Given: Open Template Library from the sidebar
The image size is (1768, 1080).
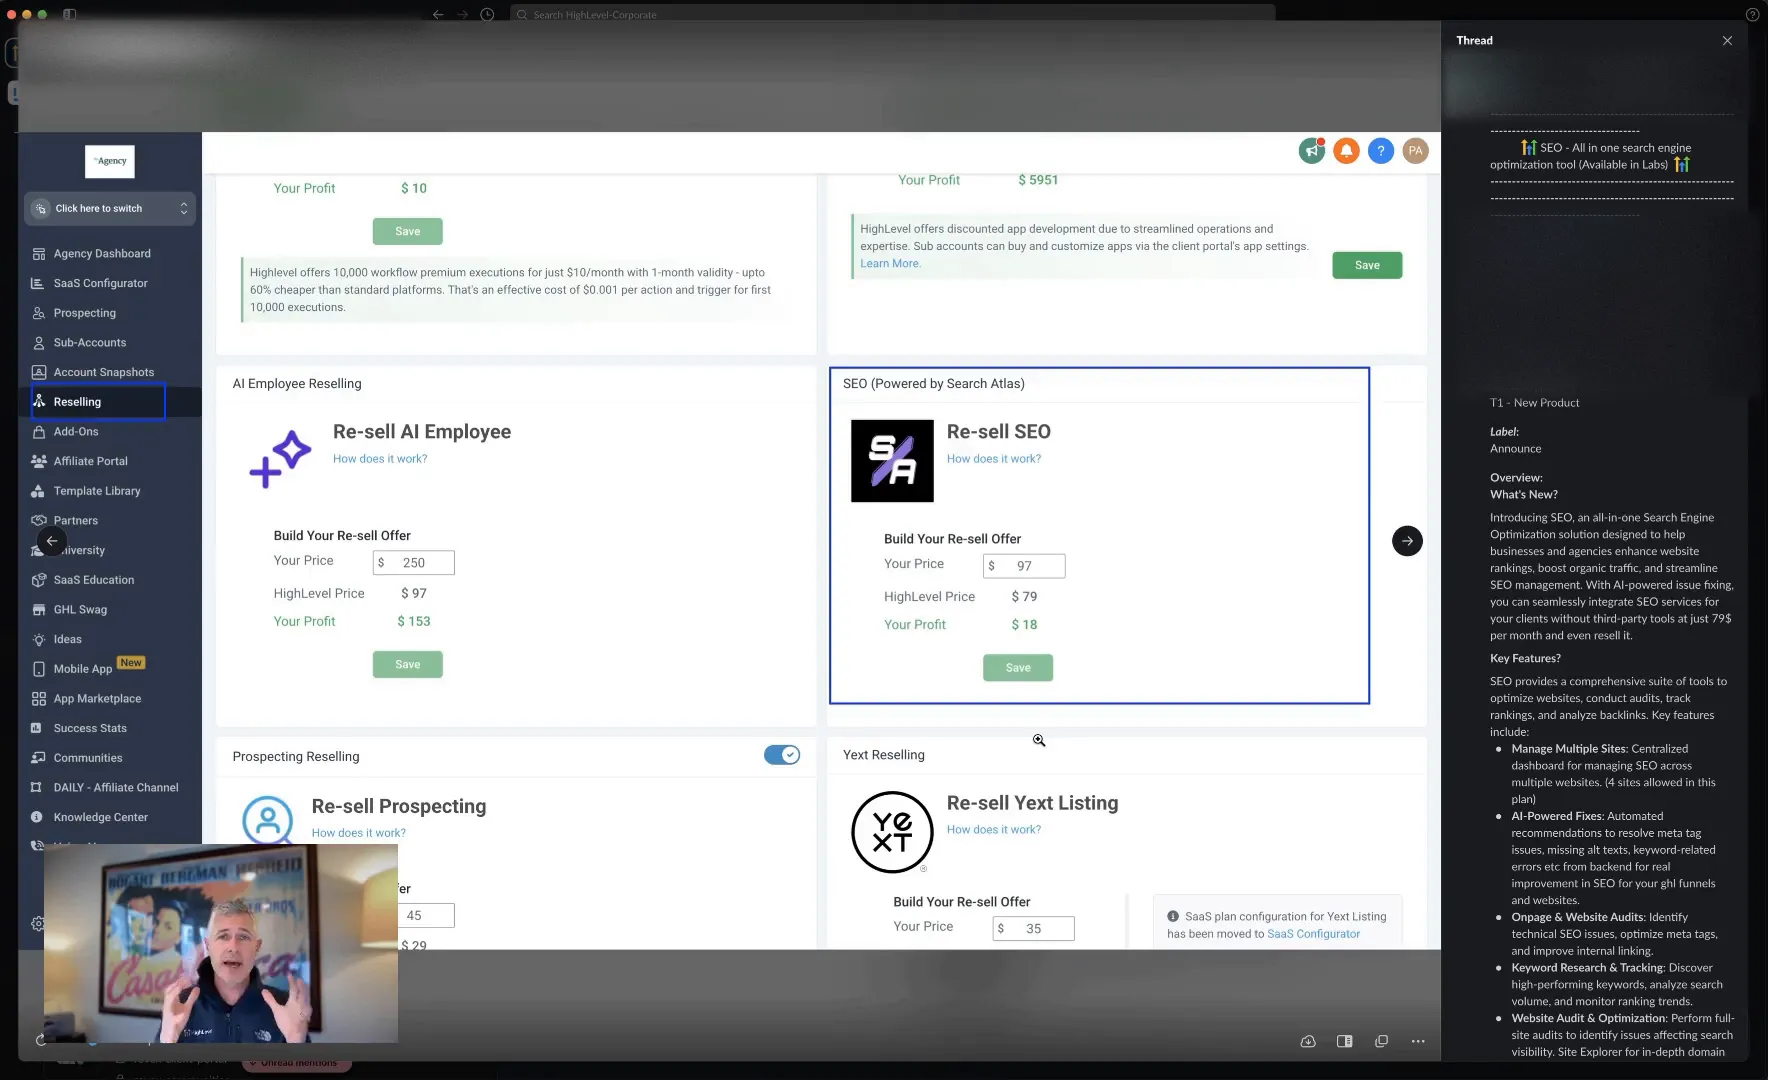Looking at the screenshot, I should [96, 491].
